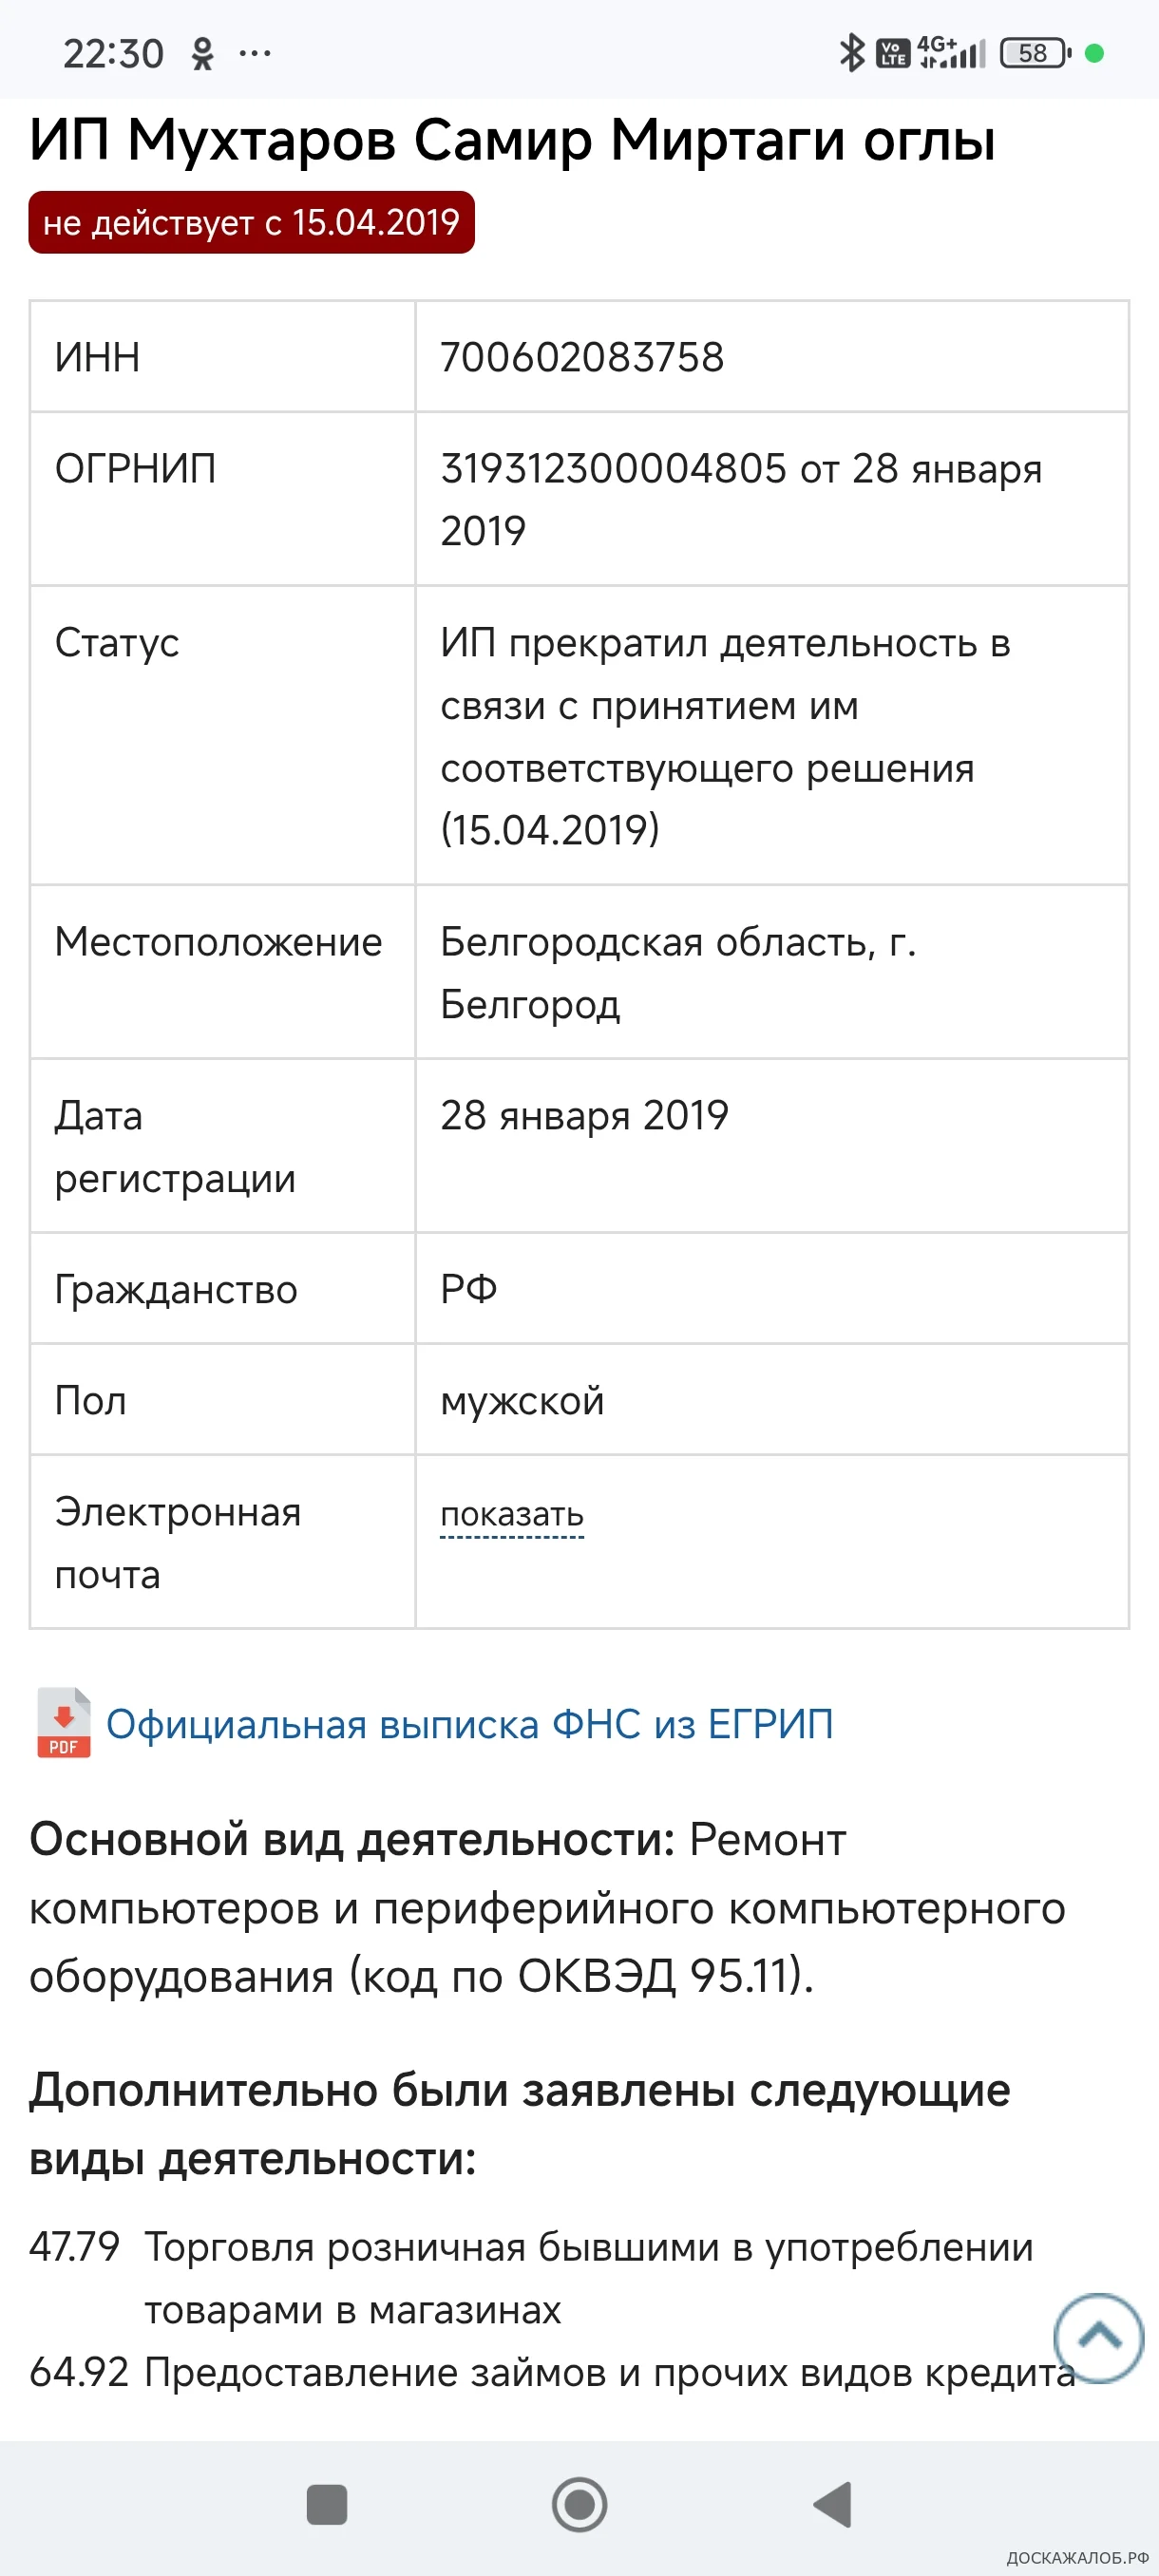Tap the Bluetooth status bar icon
The width and height of the screenshot is (1159, 2576).
tap(851, 53)
